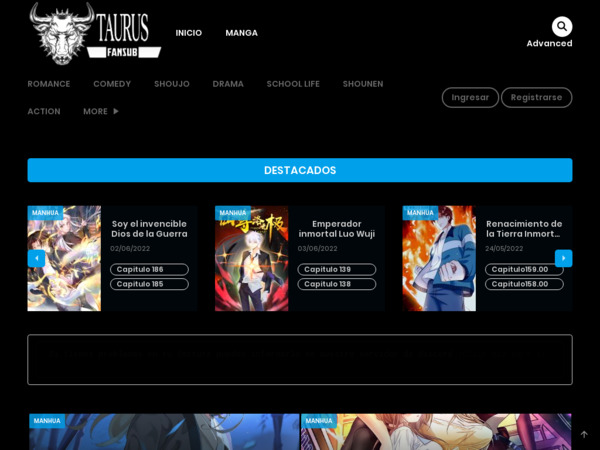Click MANHUA badge on Renacimiento cover

pyautogui.click(x=421, y=213)
